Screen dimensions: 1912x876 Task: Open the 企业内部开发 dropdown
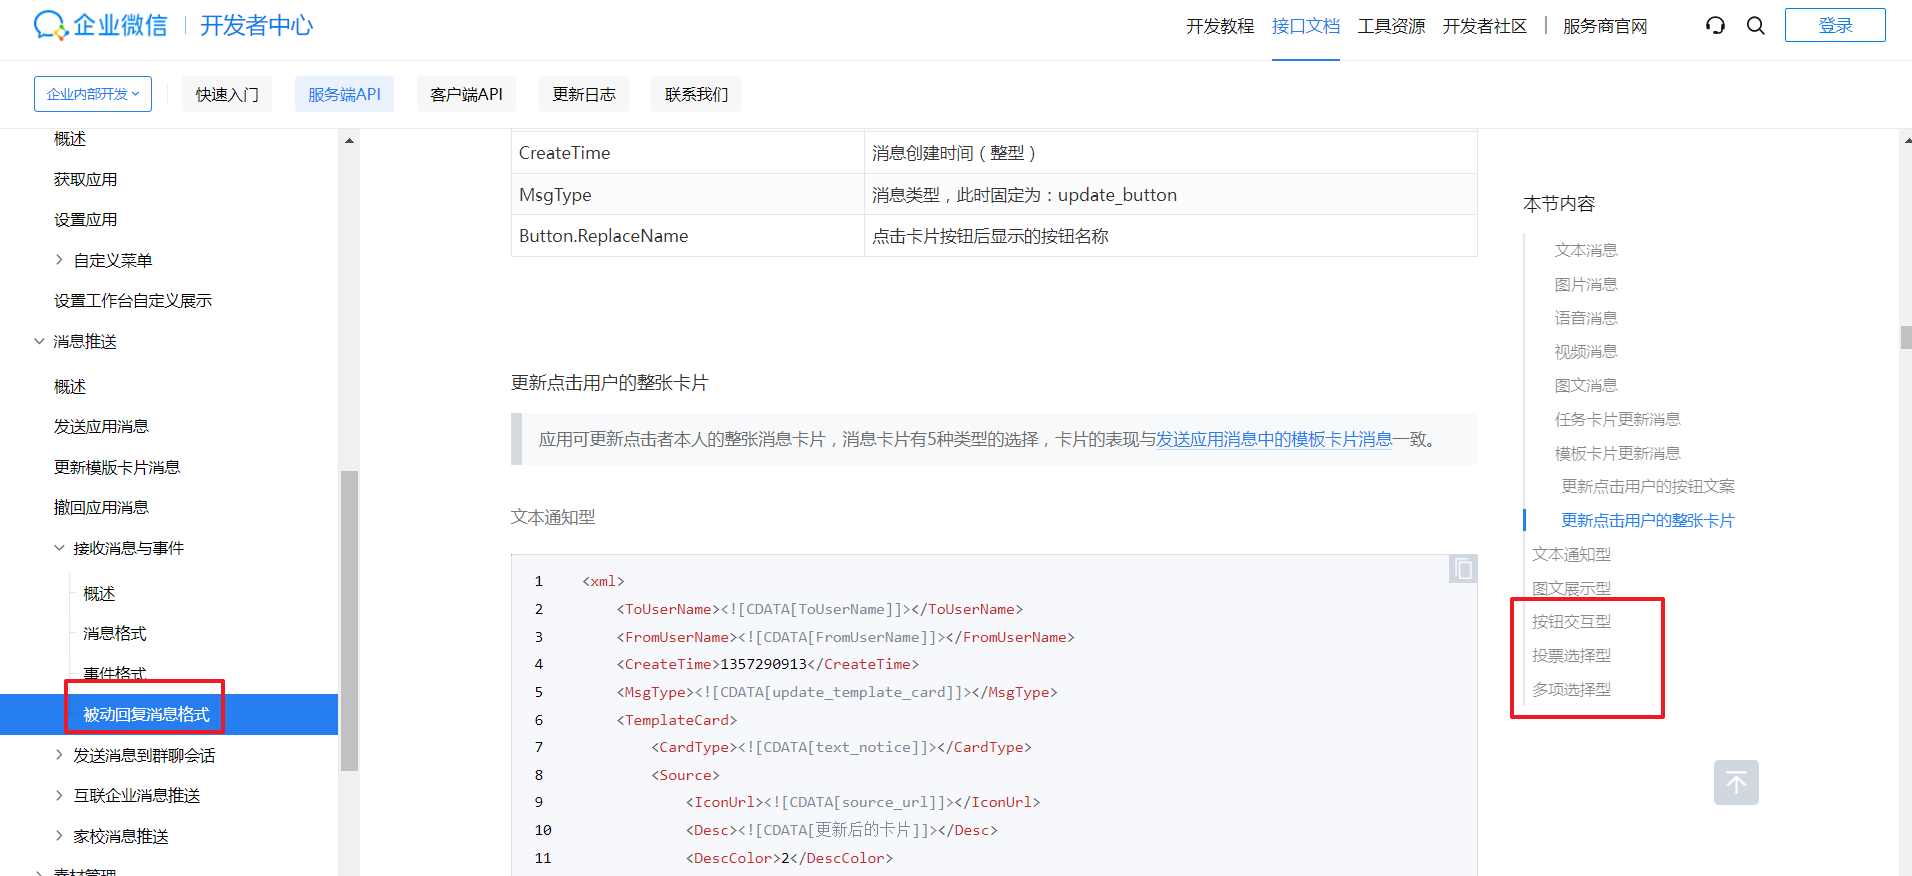pos(93,94)
